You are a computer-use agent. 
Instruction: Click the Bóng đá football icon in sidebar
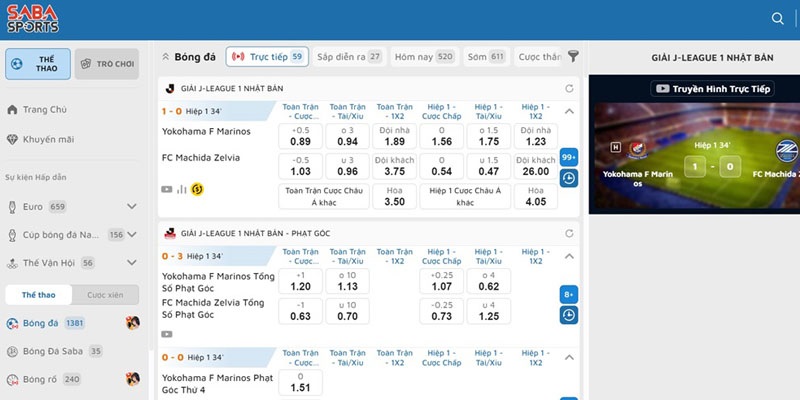12,323
